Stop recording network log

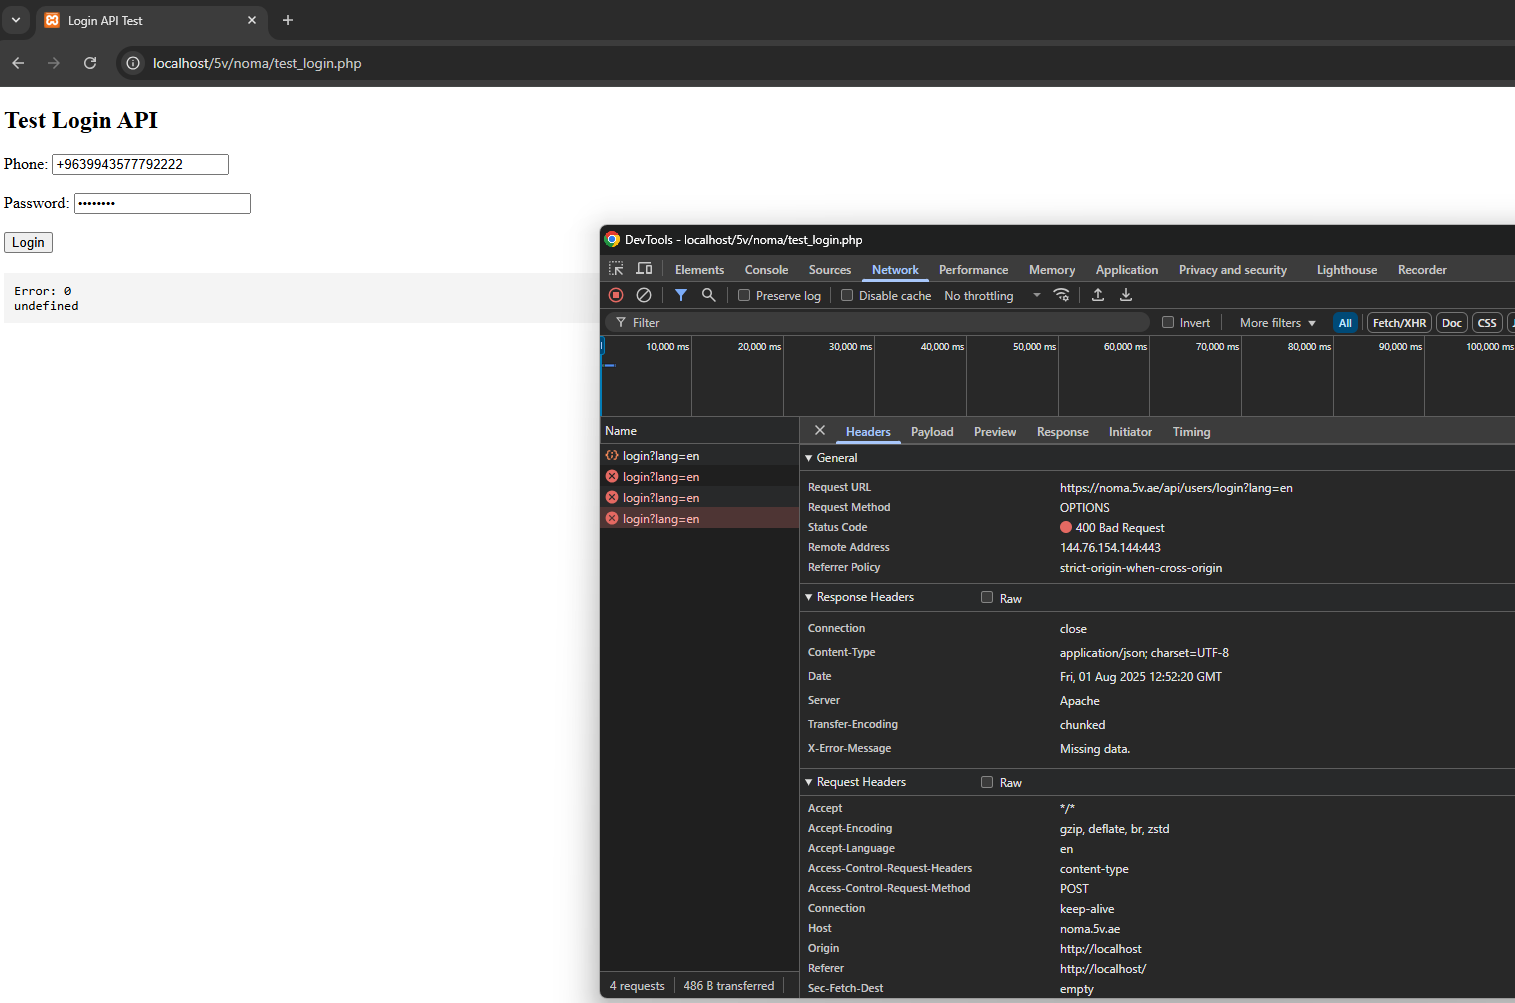[x=616, y=295]
